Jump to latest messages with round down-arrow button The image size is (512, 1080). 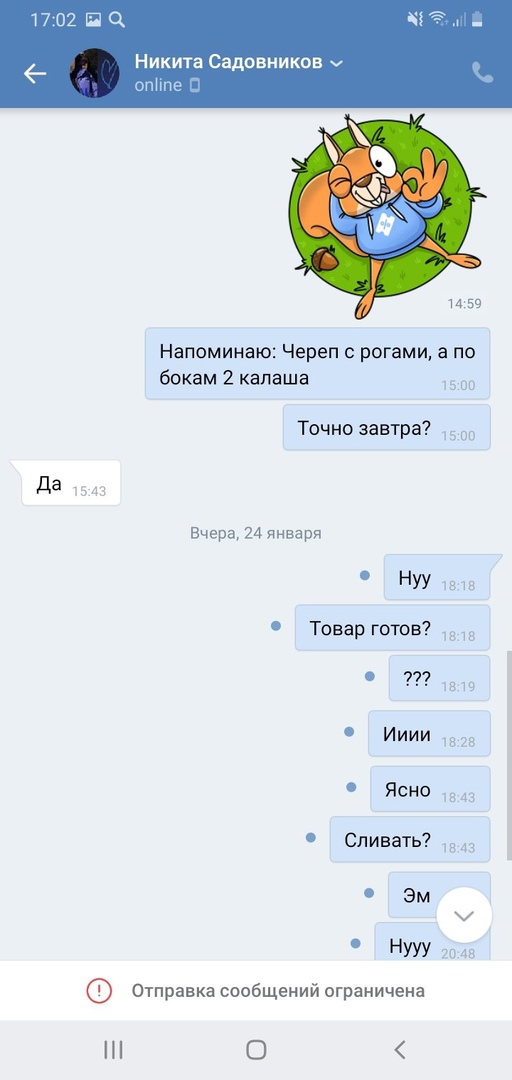pyautogui.click(x=464, y=915)
